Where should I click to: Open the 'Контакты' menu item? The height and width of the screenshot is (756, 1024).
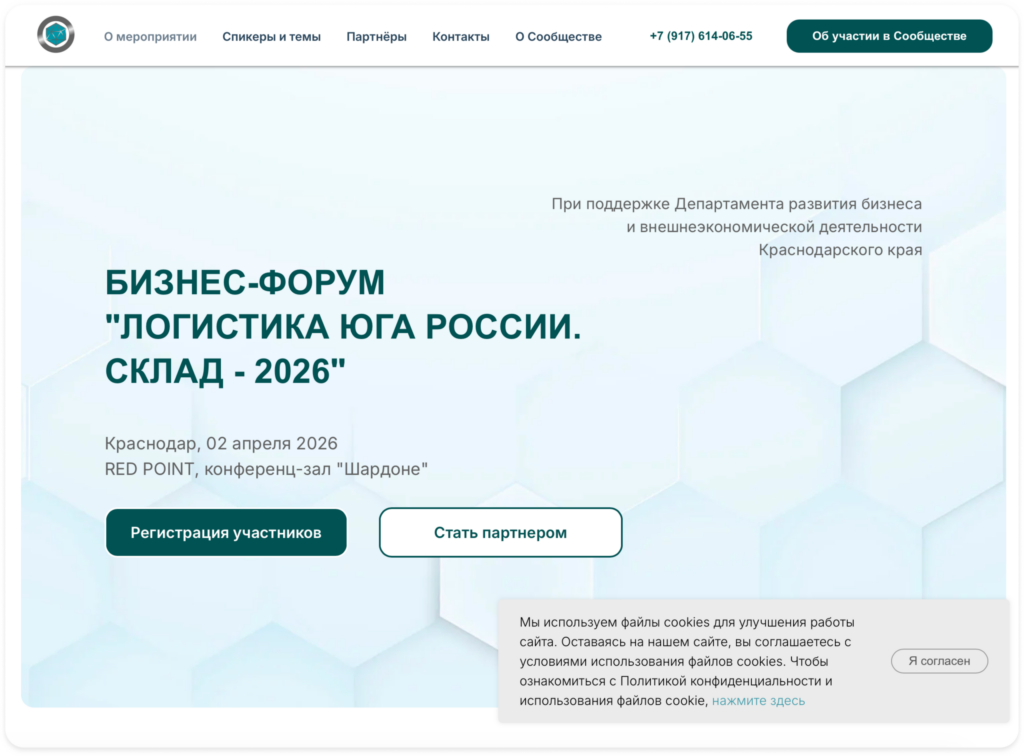pyautogui.click(x=461, y=37)
